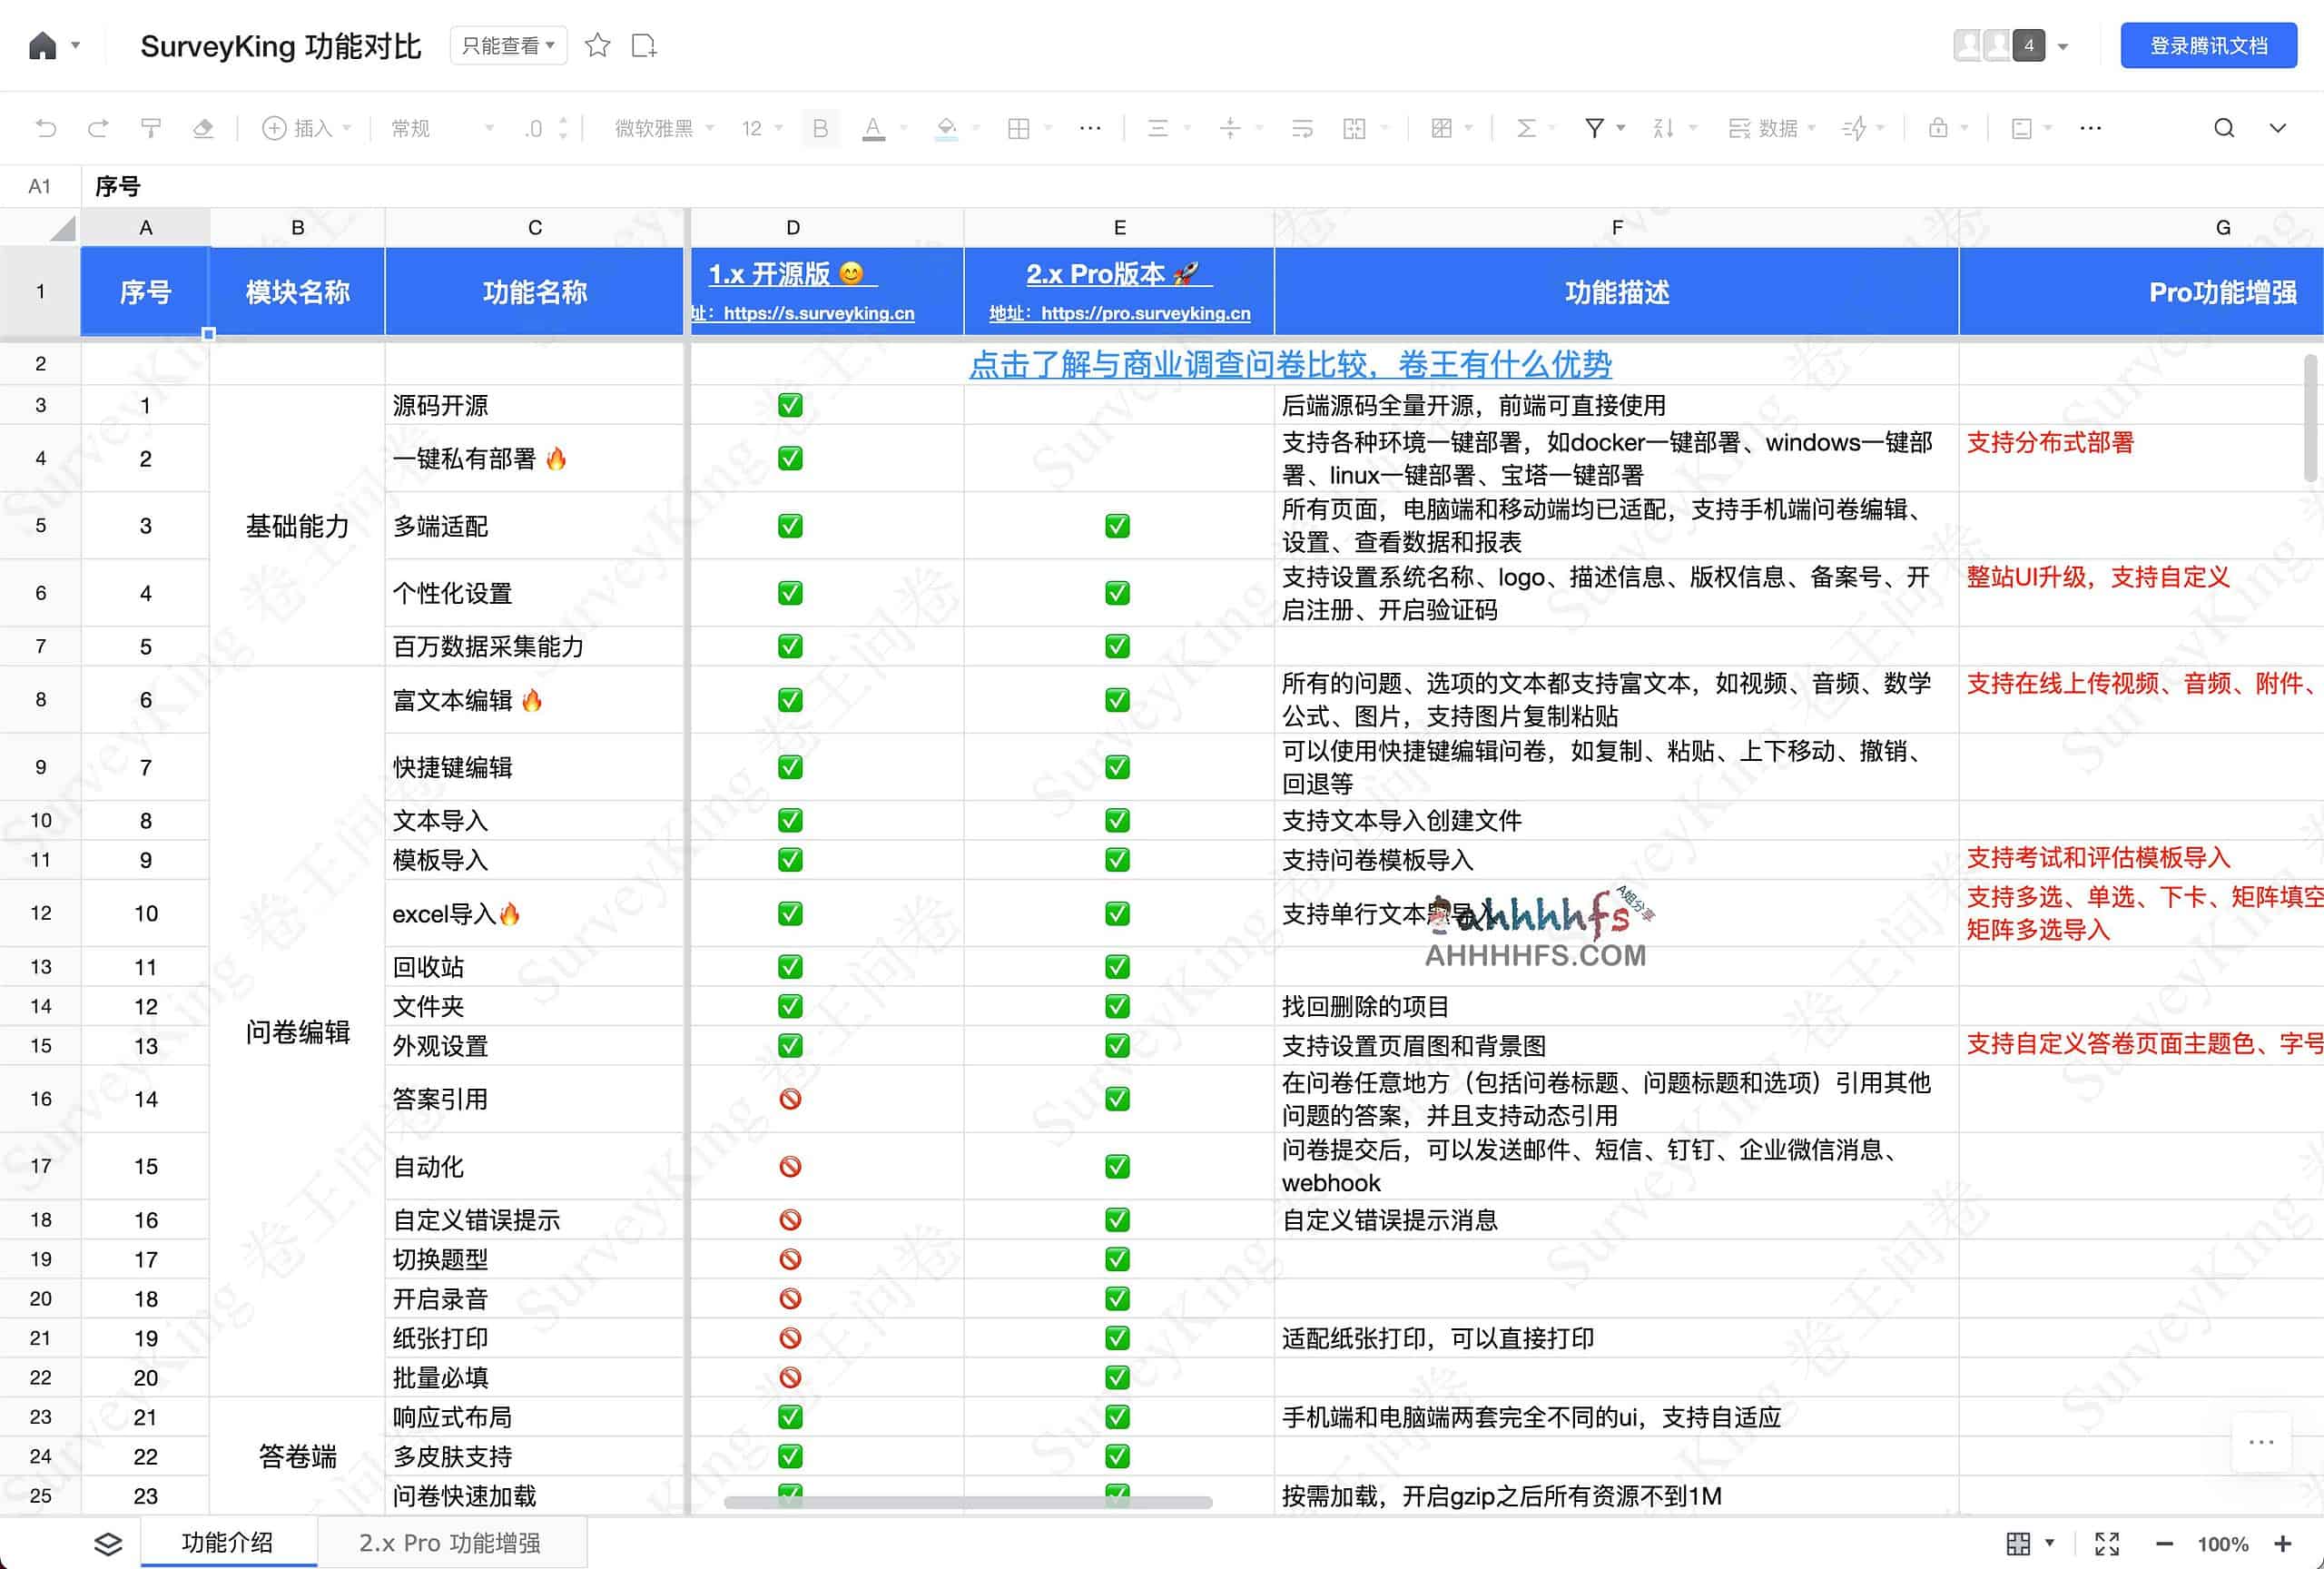Star this document as favorite
Screen dimensions: 2324x1569
tap(597, 45)
